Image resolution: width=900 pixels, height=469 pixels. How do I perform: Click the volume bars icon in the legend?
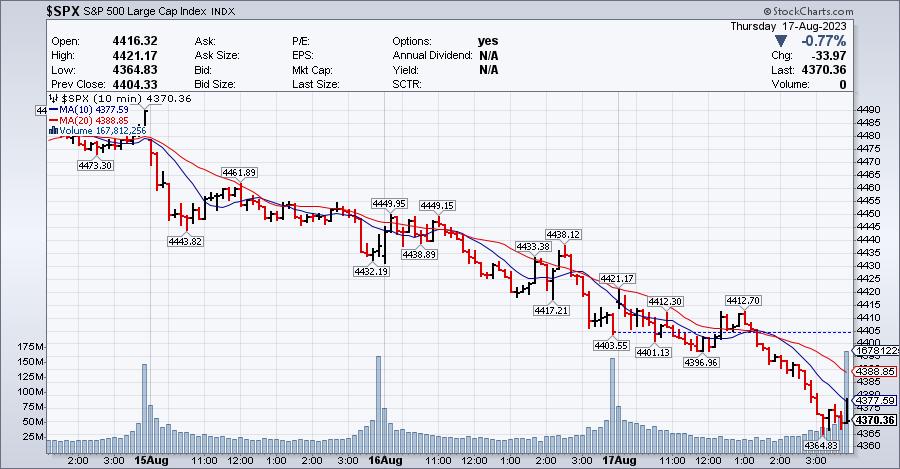click(52, 130)
